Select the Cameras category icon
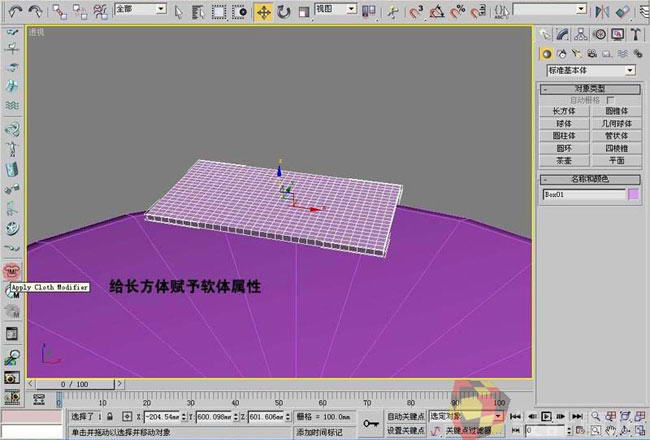Image resolution: width=650 pixels, height=440 pixels. pyautogui.click(x=592, y=54)
